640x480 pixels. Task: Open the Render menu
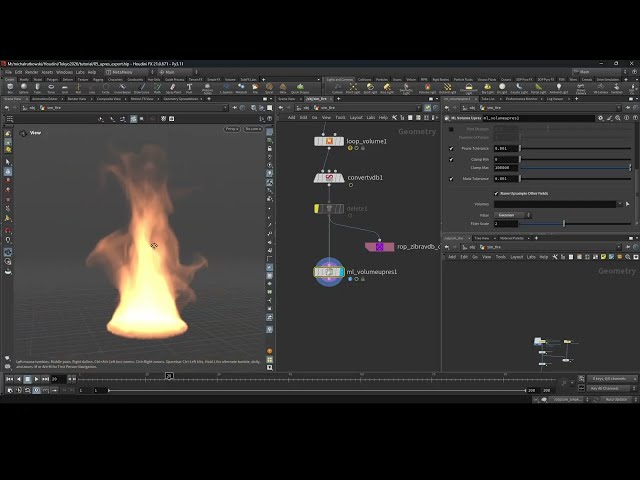tap(31, 72)
